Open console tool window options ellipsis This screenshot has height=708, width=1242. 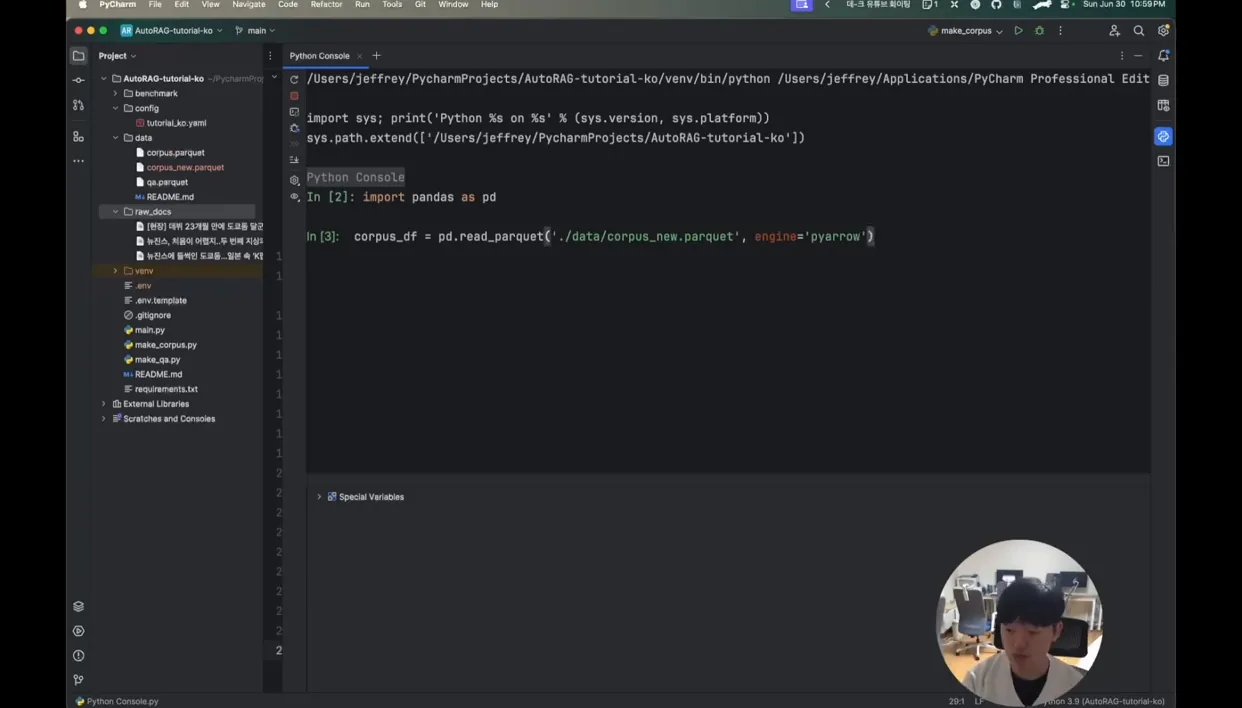click(x=1122, y=56)
